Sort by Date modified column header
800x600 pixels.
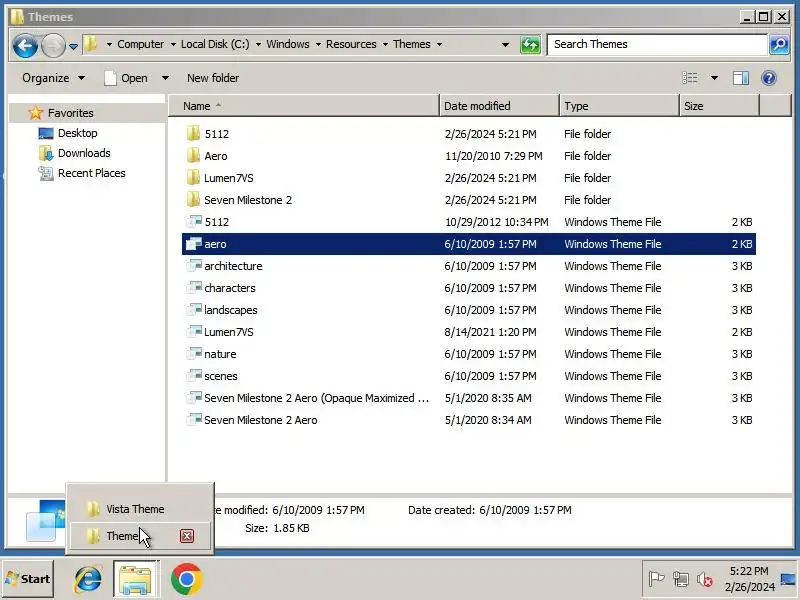[x=499, y=106]
